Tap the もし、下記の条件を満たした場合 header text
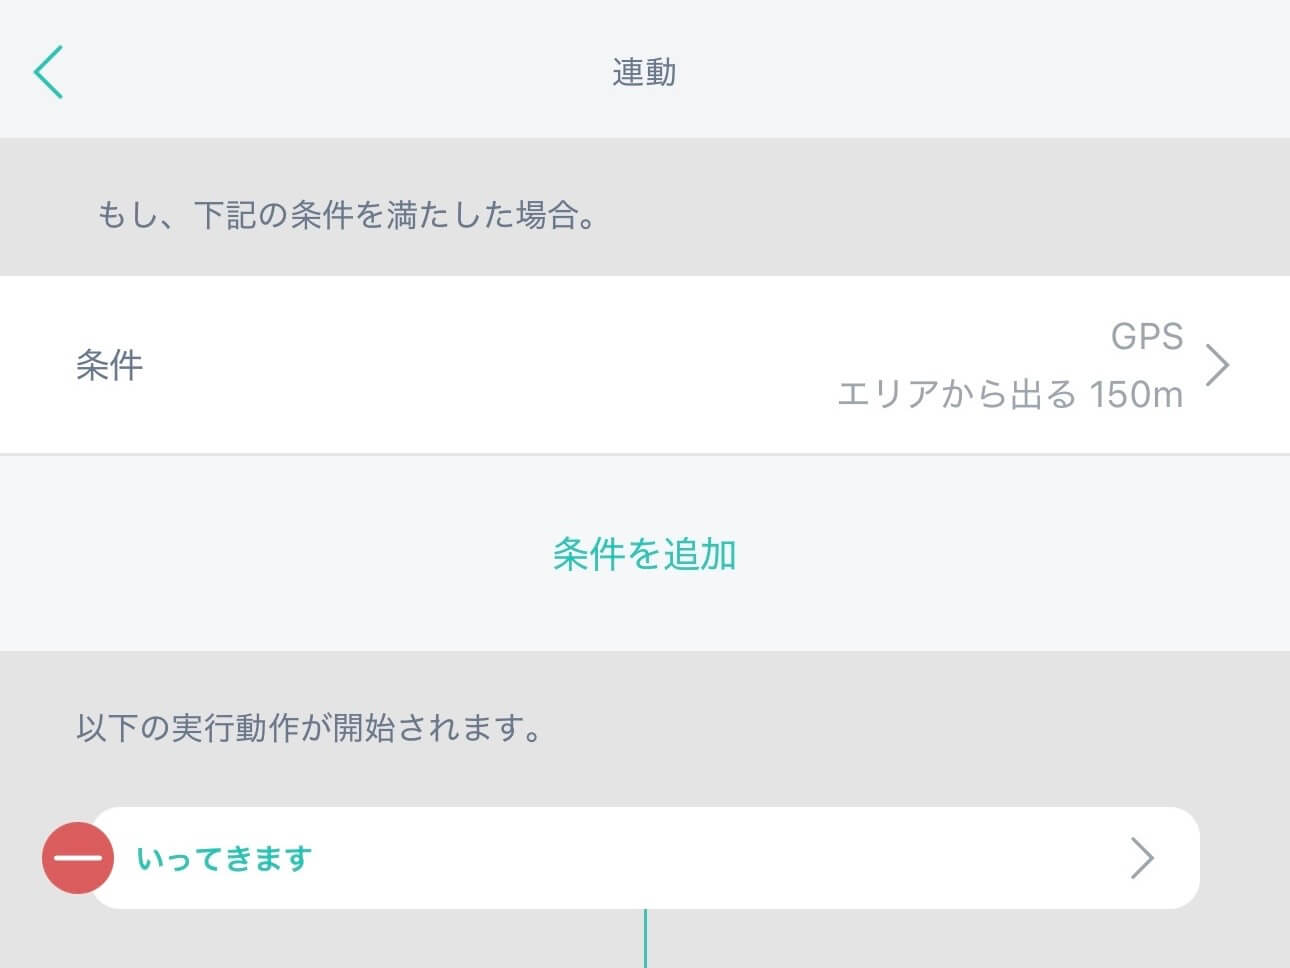Screen dimensions: 1290x968 pos(346,215)
